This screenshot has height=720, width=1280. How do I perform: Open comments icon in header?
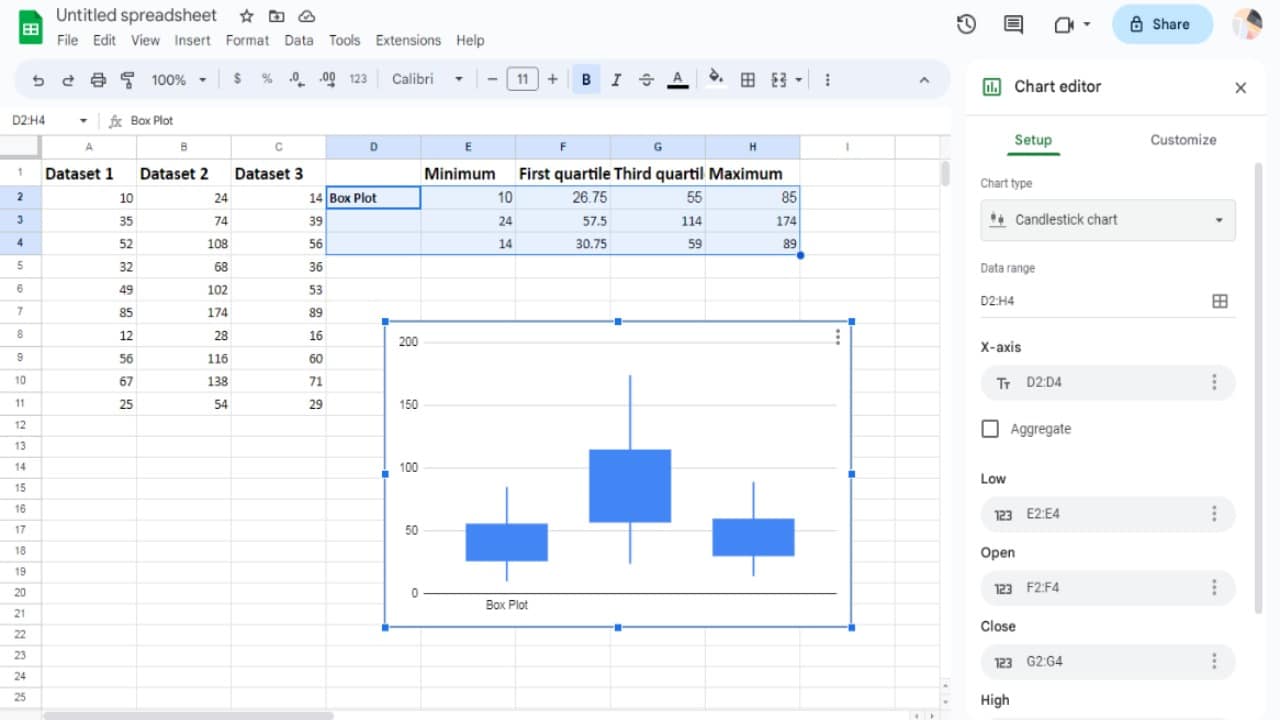tap(1013, 24)
